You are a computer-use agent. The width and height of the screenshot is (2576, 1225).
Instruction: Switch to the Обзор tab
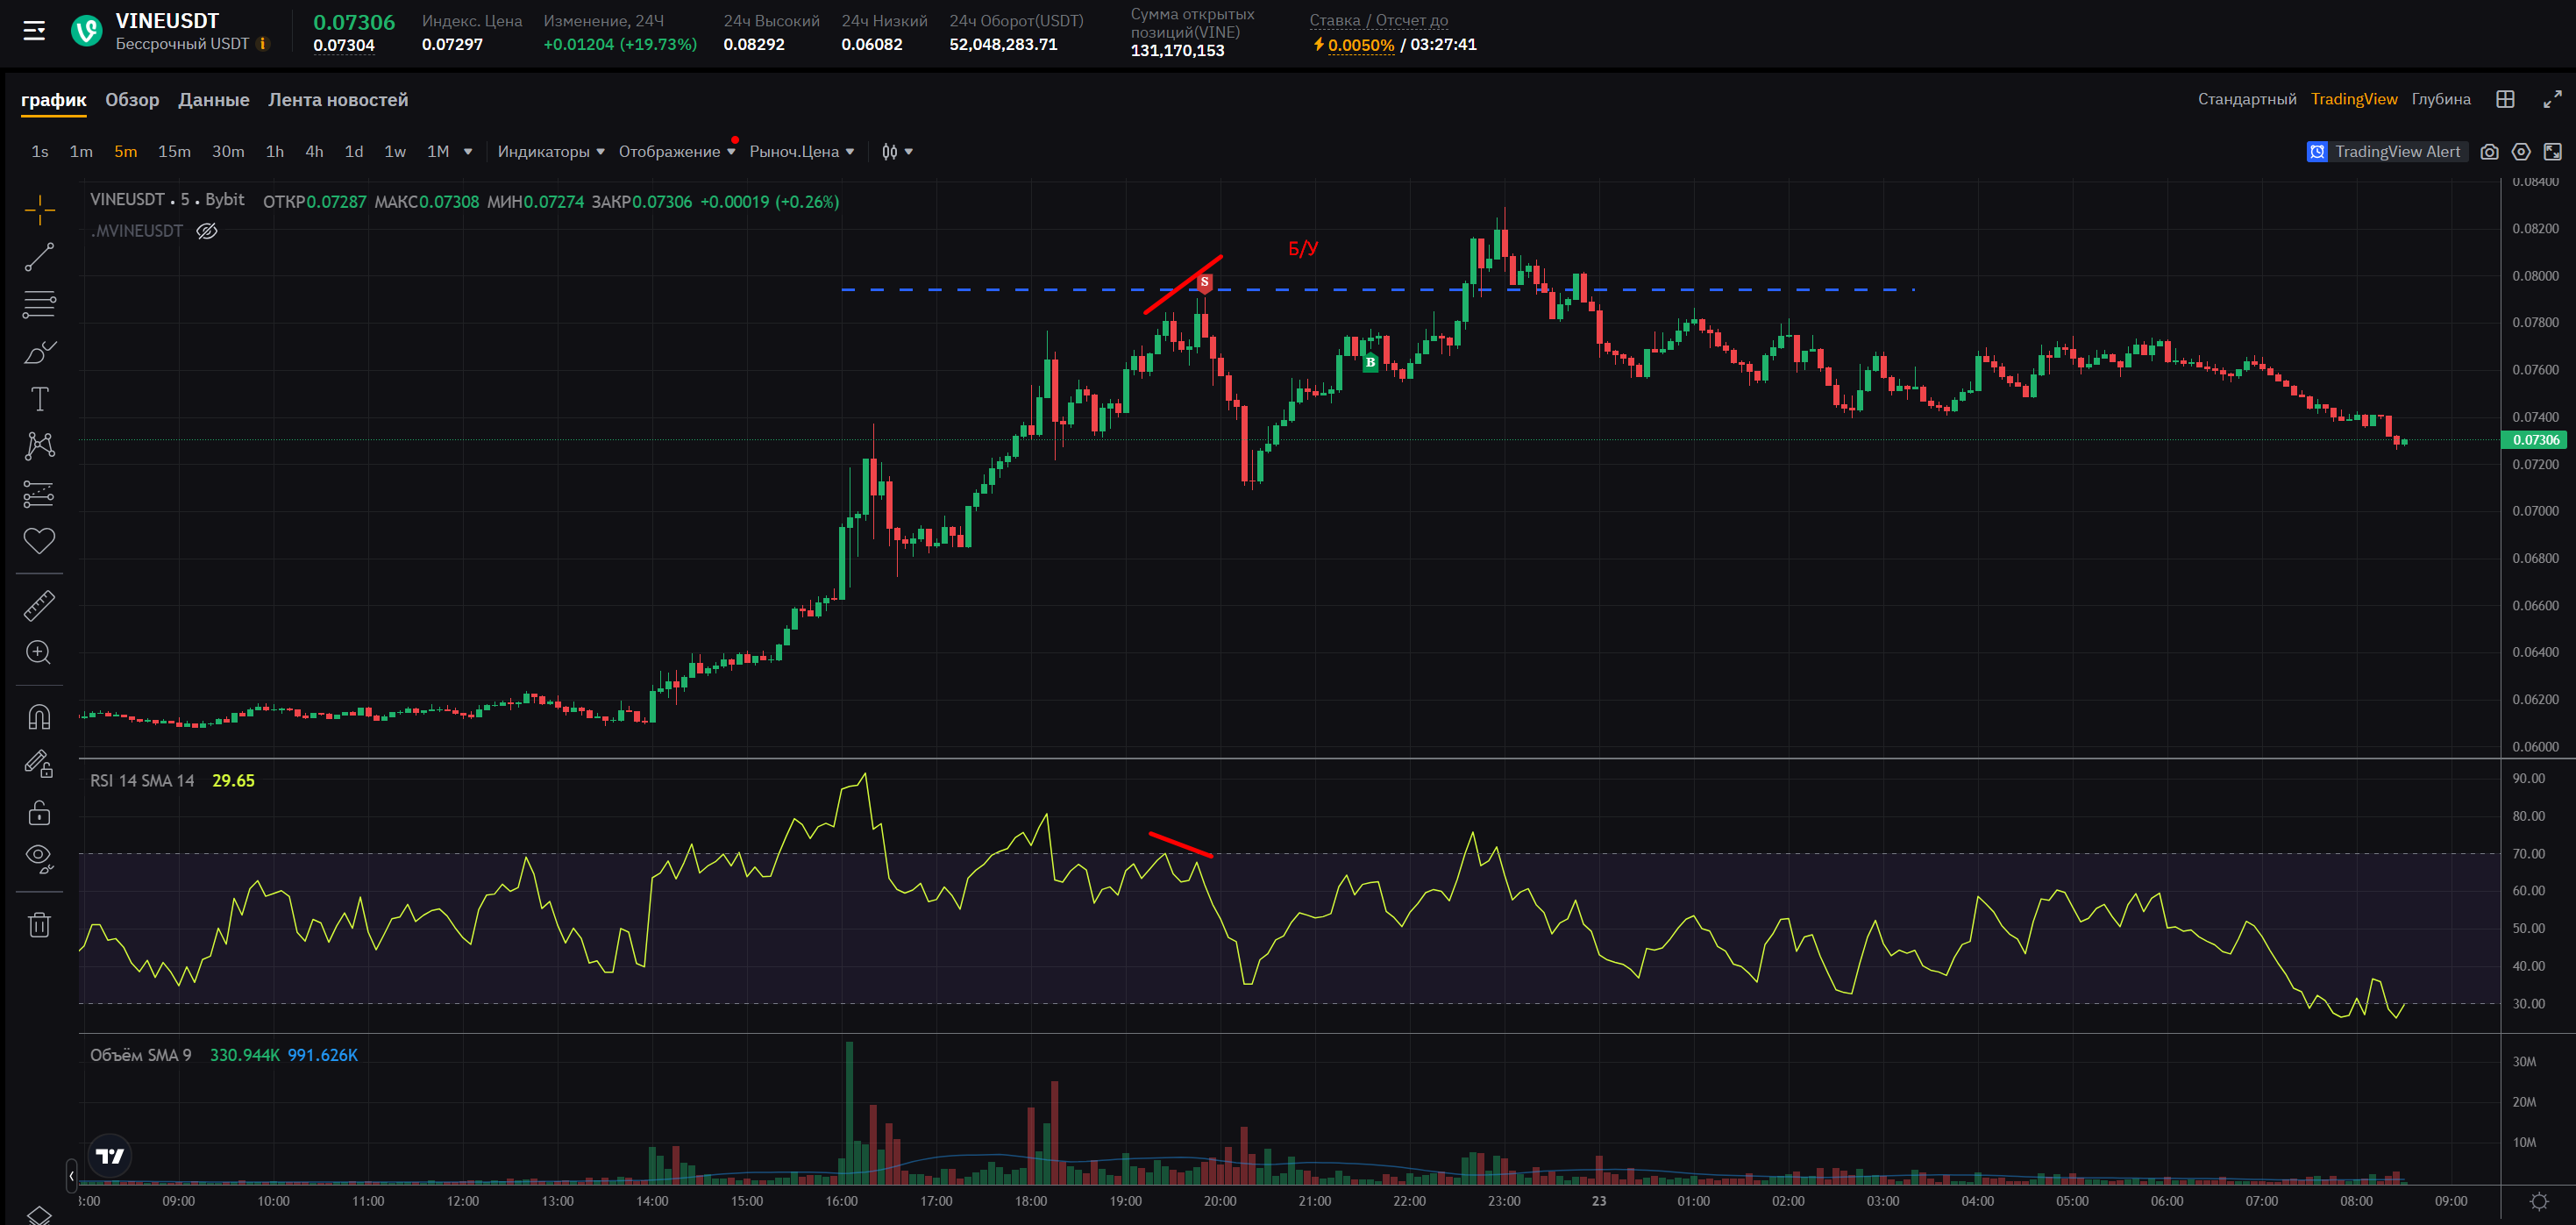click(x=132, y=100)
